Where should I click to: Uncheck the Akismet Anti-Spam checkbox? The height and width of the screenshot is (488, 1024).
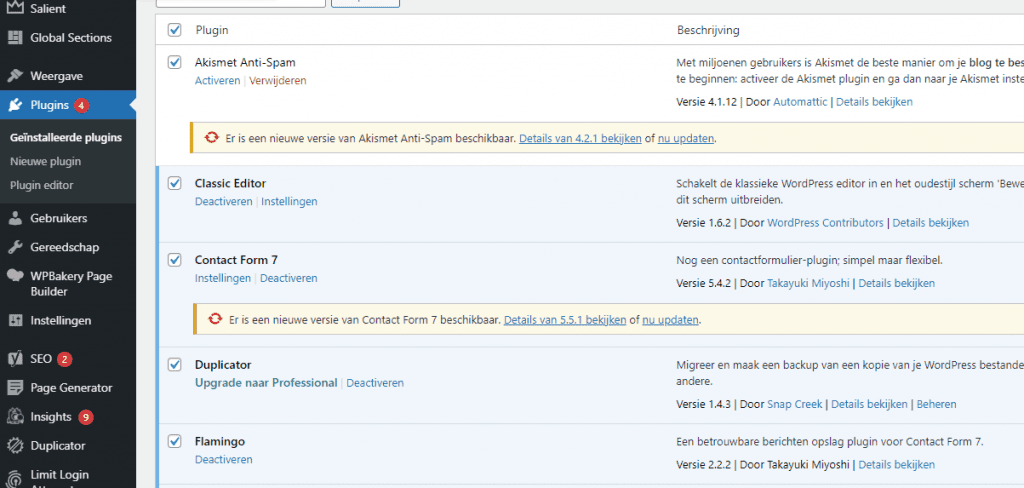tap(174, 63)
